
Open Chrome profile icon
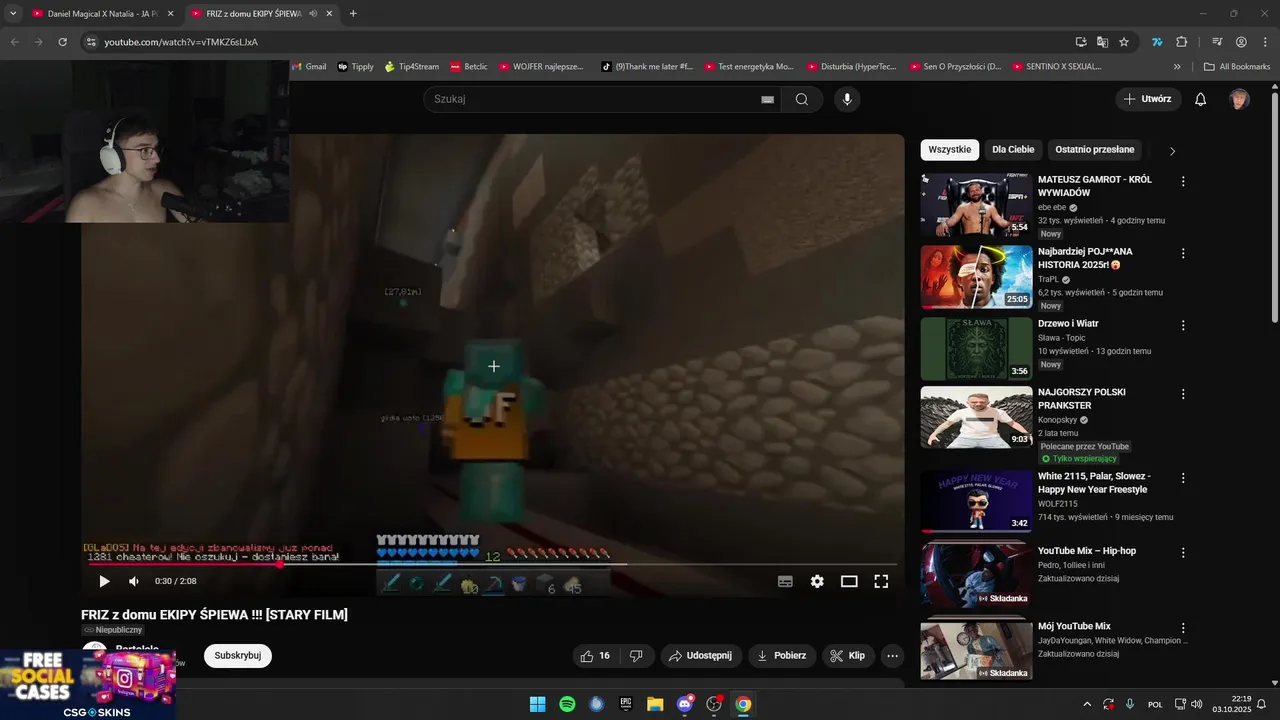coord(1241,42)
